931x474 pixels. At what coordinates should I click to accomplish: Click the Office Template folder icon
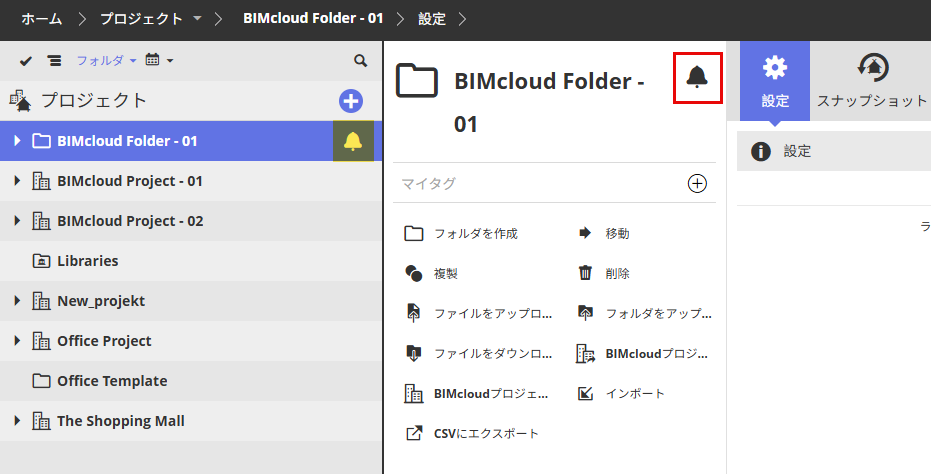click(x=41, y=381)
